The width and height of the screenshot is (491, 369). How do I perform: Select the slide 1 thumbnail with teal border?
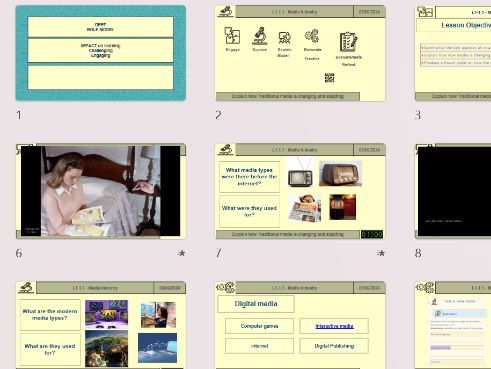101,53
